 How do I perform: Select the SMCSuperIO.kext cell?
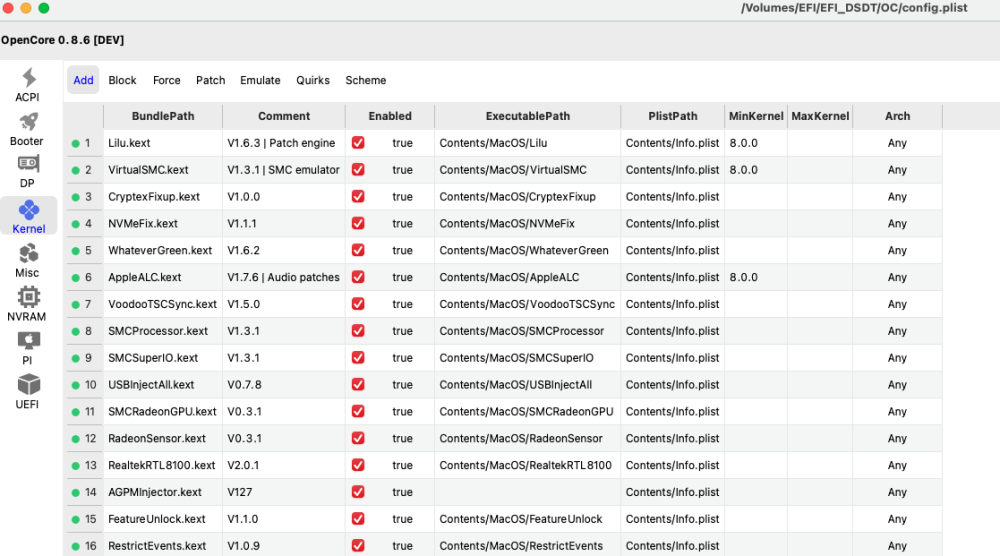[163, 358]
